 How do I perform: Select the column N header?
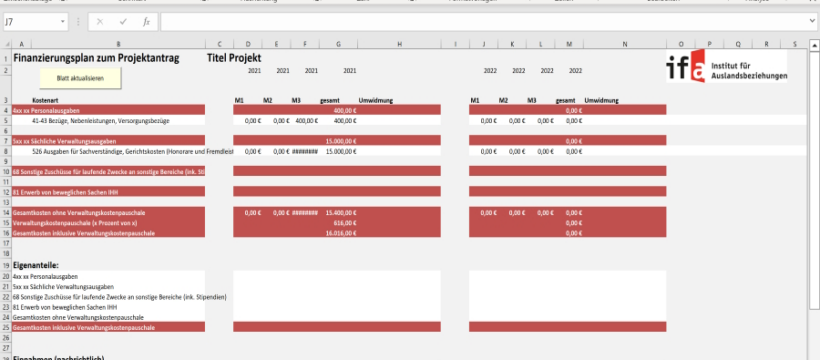point(624,44)
